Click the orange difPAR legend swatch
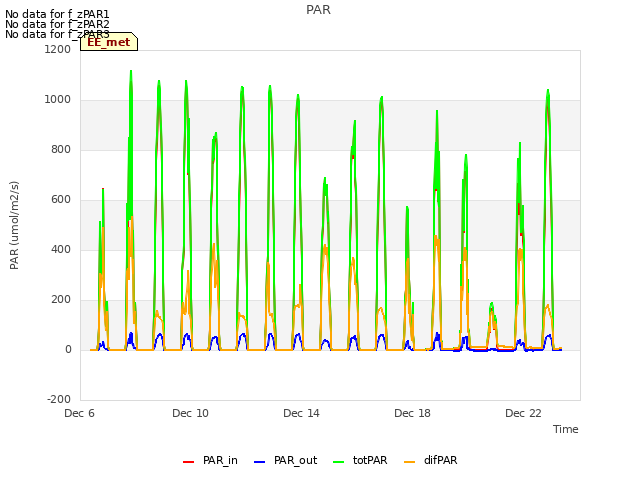 tap(409, 462)
